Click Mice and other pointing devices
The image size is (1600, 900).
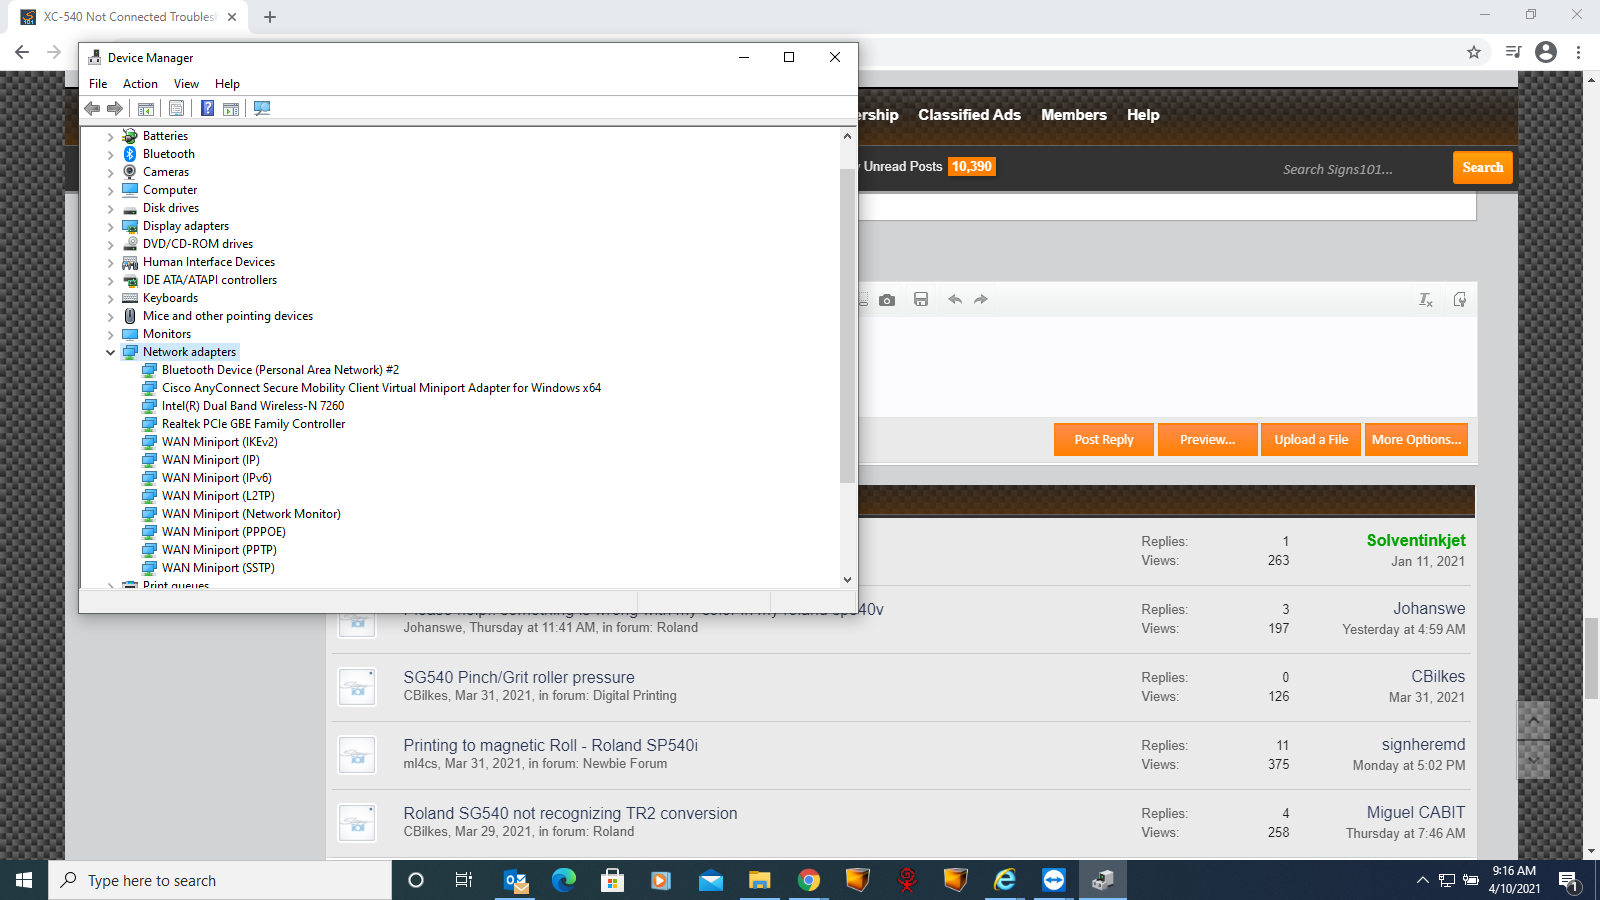click(227, 316)
